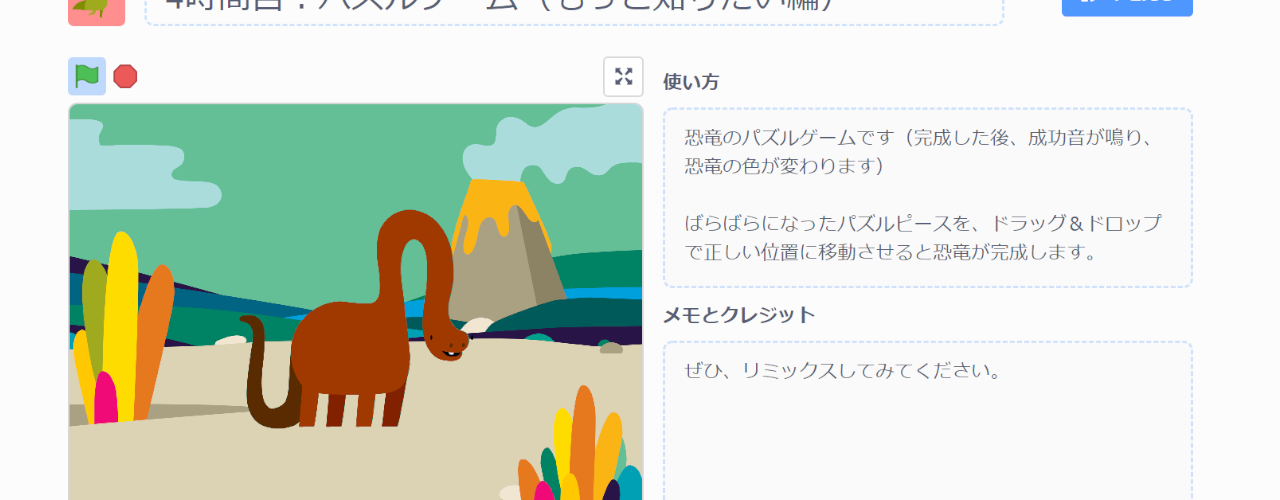This screenshot has height=500, width=1280.
Task: Click the project title text field
Action: click(574, 10)
